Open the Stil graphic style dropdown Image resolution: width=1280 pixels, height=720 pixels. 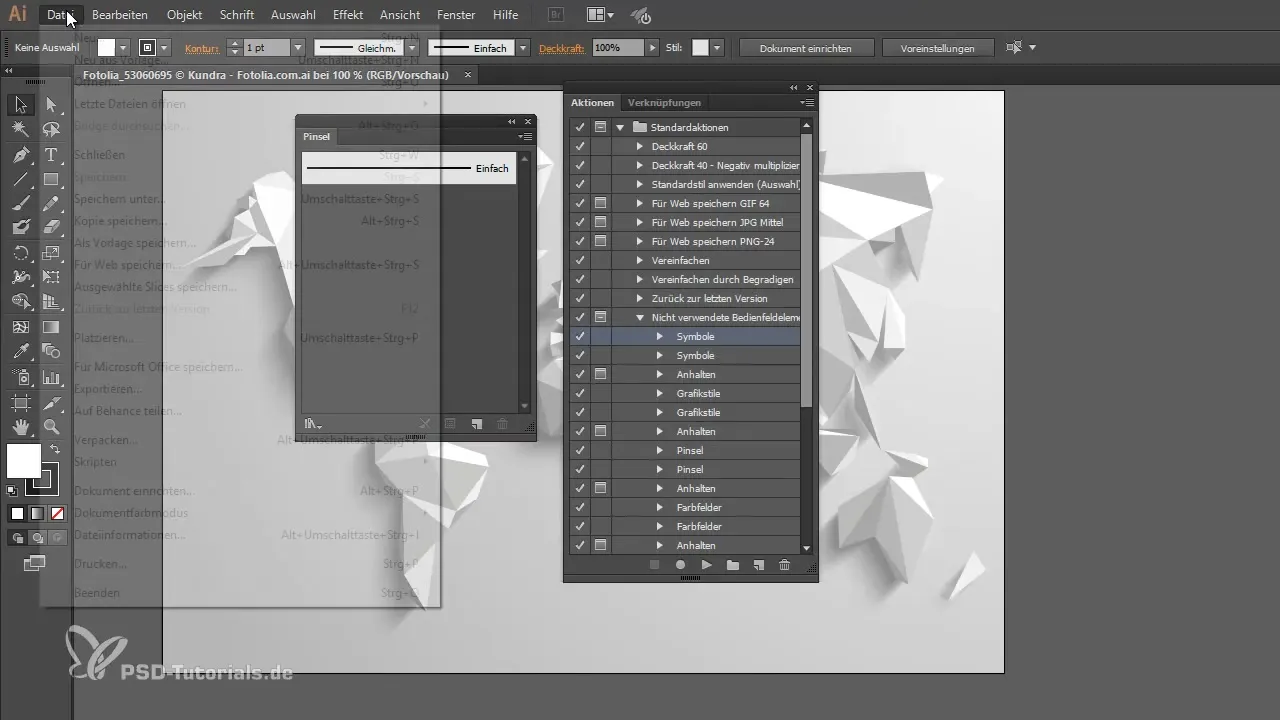coord(717,47)
